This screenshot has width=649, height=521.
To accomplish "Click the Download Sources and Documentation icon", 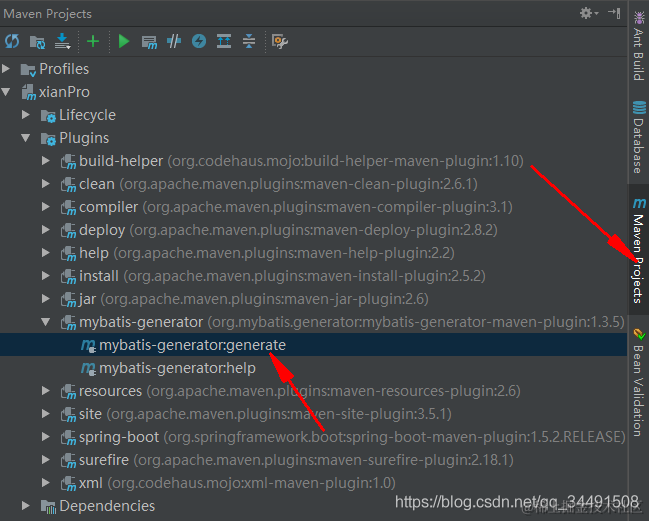I will pyautogui.click(x=62, y=41).
